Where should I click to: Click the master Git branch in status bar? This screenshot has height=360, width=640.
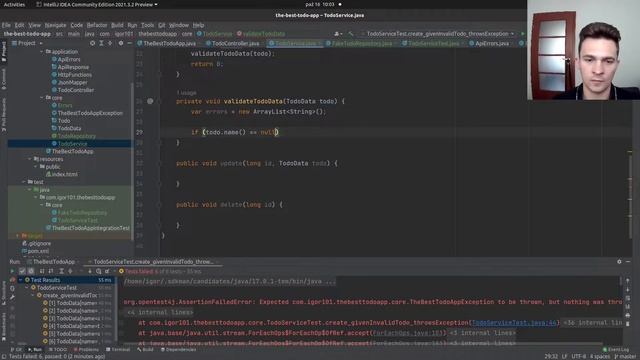pos(626,357)
